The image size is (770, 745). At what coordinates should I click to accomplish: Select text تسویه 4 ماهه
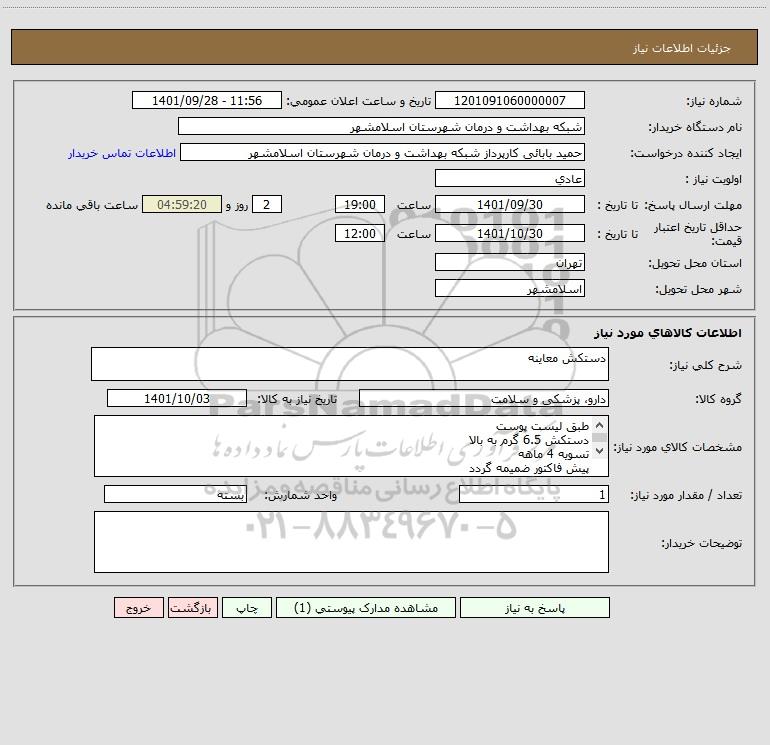point(553,454)
